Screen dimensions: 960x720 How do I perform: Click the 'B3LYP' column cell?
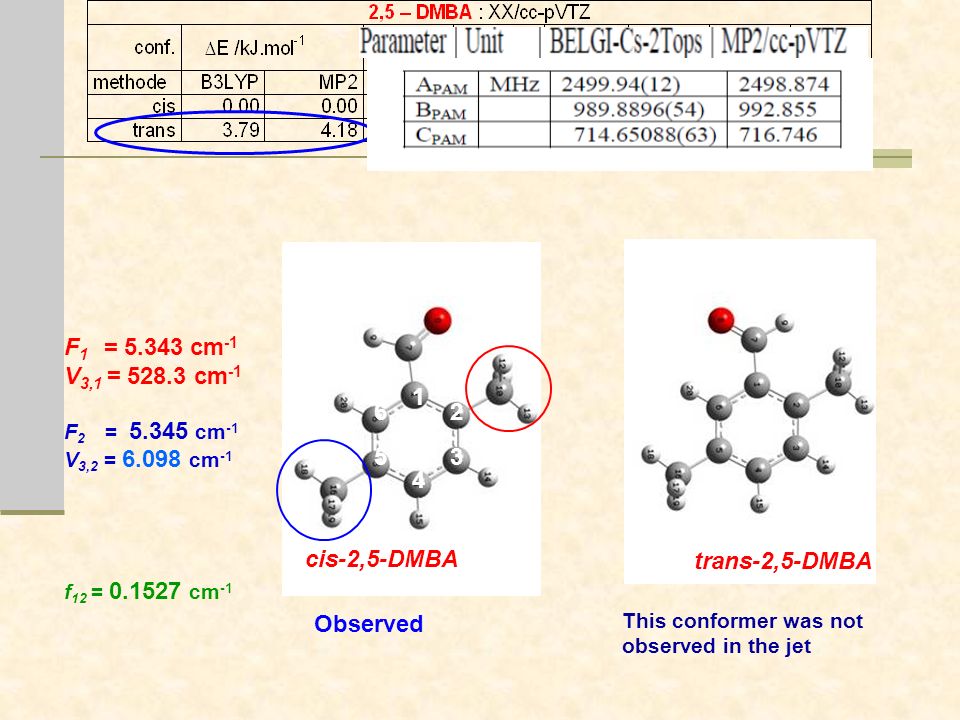pos(223,82)
